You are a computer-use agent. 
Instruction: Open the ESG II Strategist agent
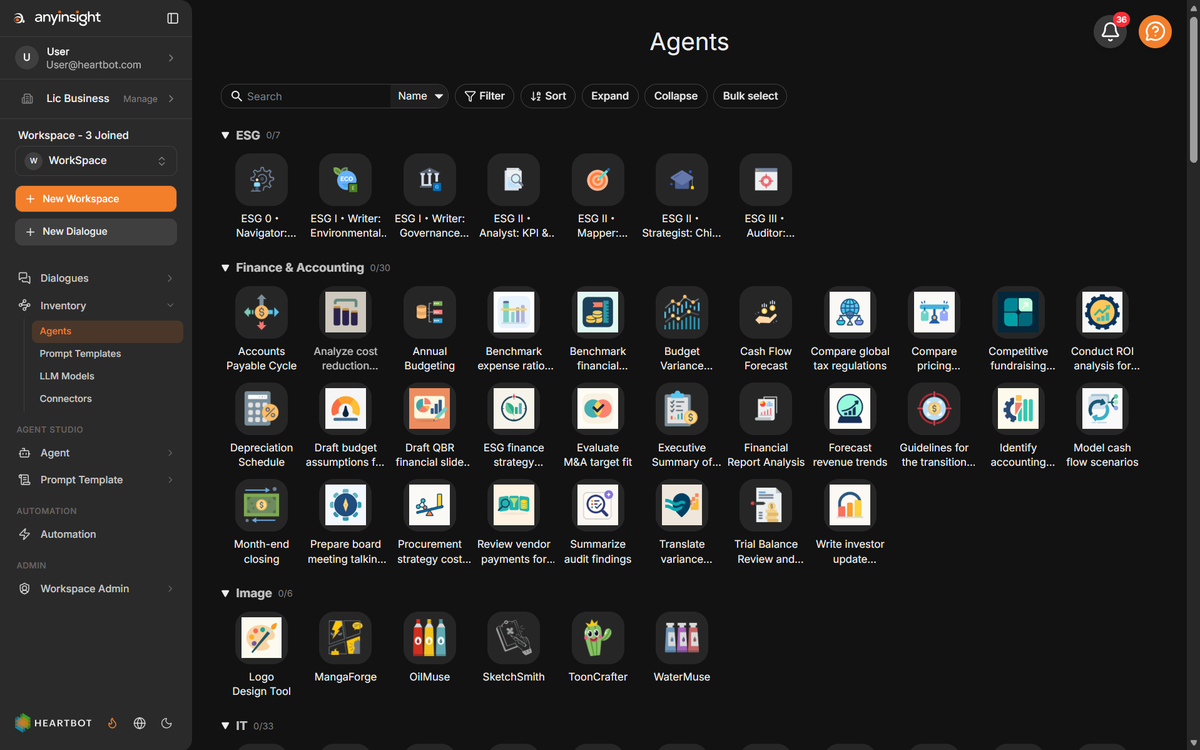tap(682, 180)
